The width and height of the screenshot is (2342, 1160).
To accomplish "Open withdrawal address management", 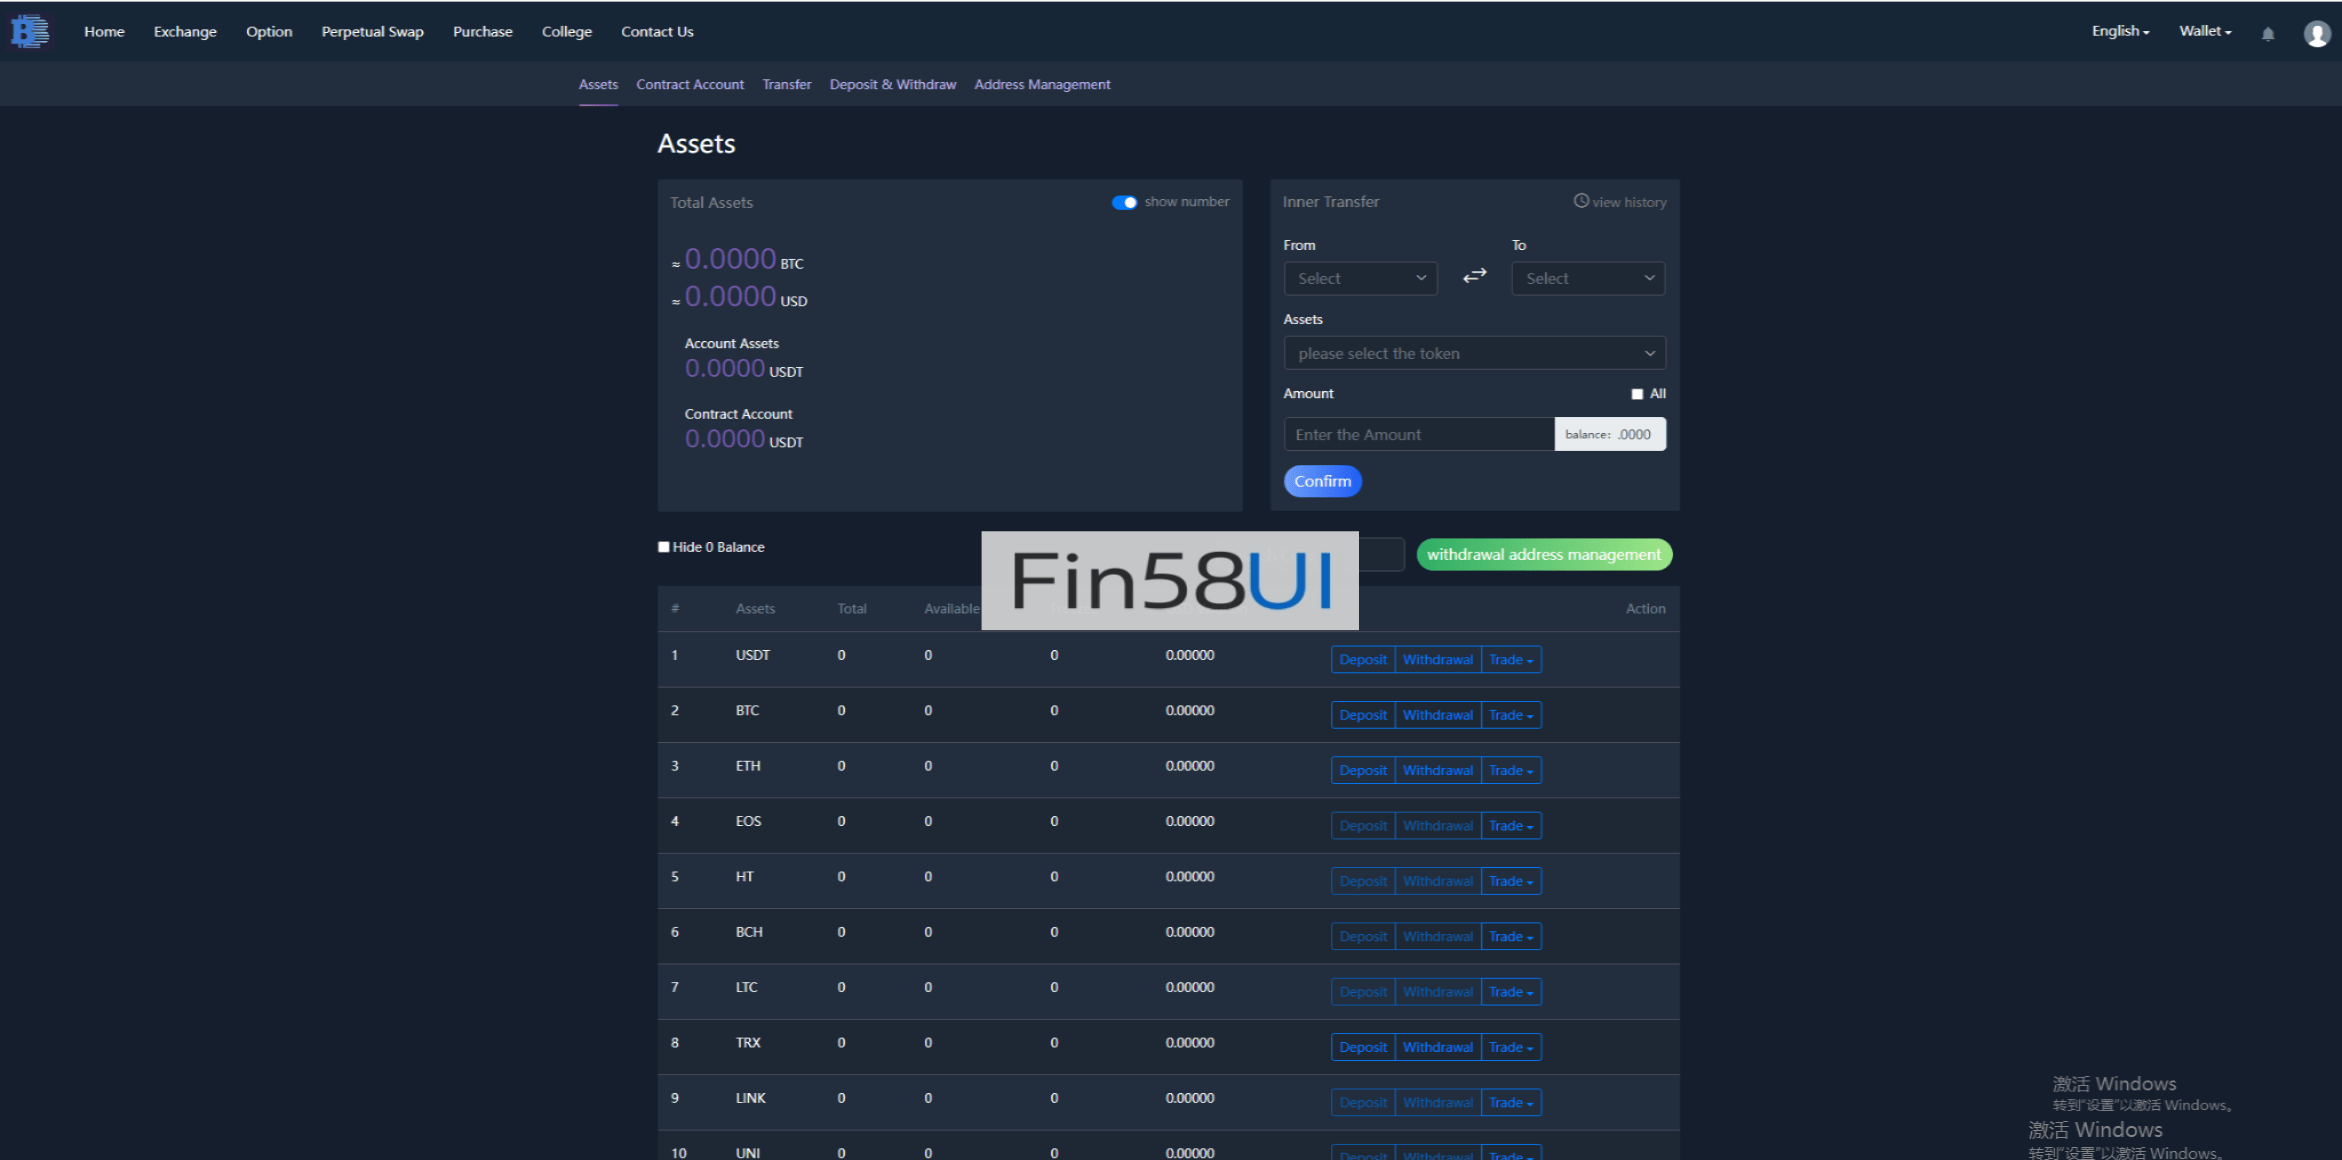I will (x=1543, y=555).
